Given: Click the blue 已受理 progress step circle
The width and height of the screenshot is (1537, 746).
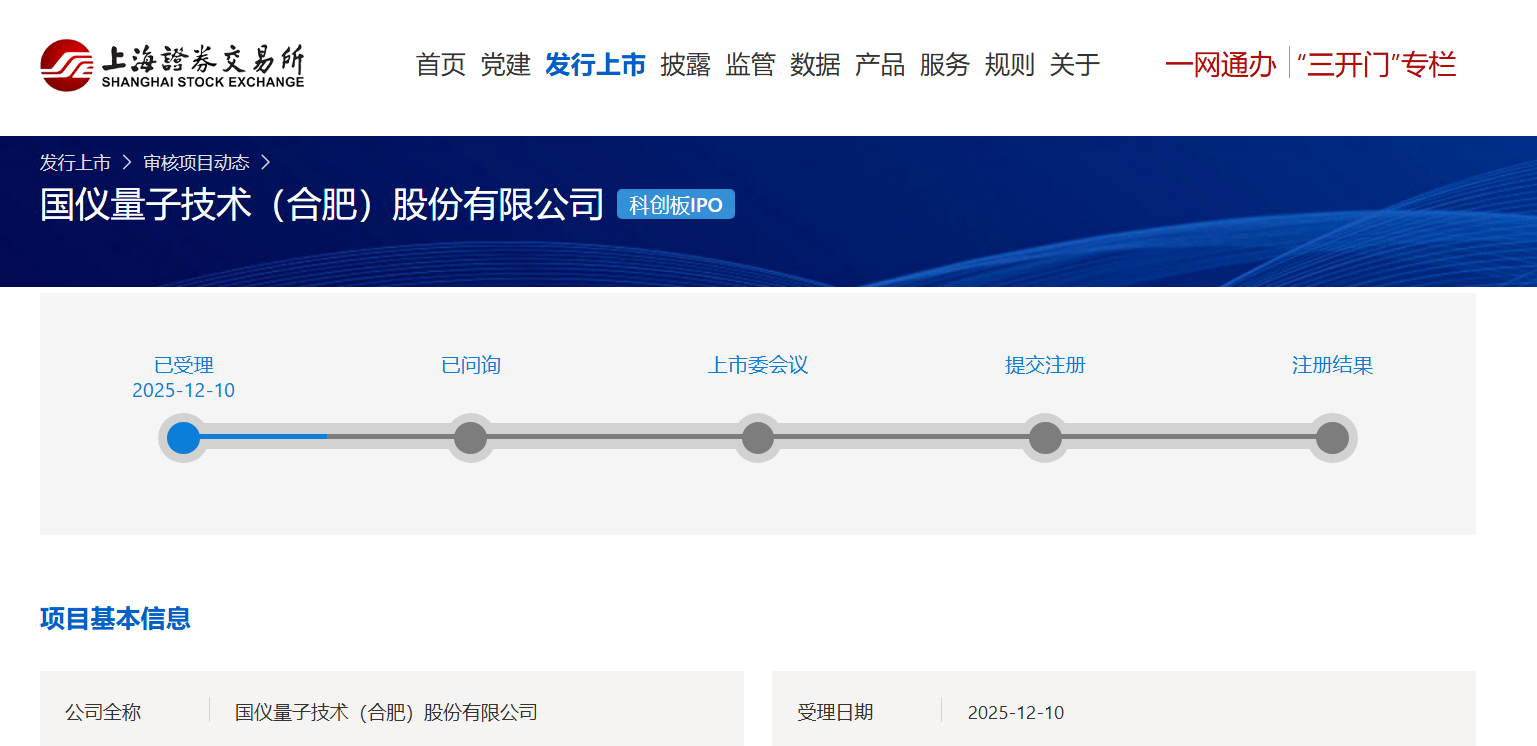Looking at the screenshot, I should pyautogui.click(x=184, y=438).
